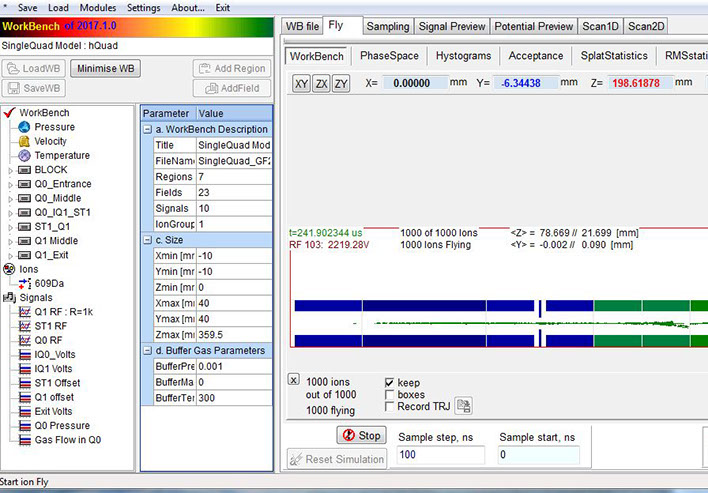Open the Q1 RF signal graph icon
708x493 pixels.
pyautogui.click(x=25, y=311)
